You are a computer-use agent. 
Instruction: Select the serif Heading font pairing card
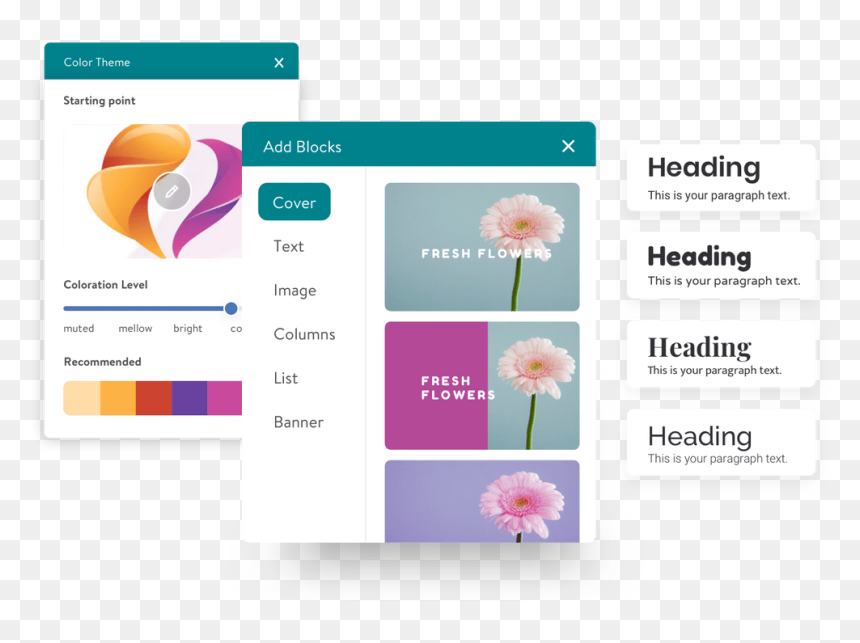(721, 354)
